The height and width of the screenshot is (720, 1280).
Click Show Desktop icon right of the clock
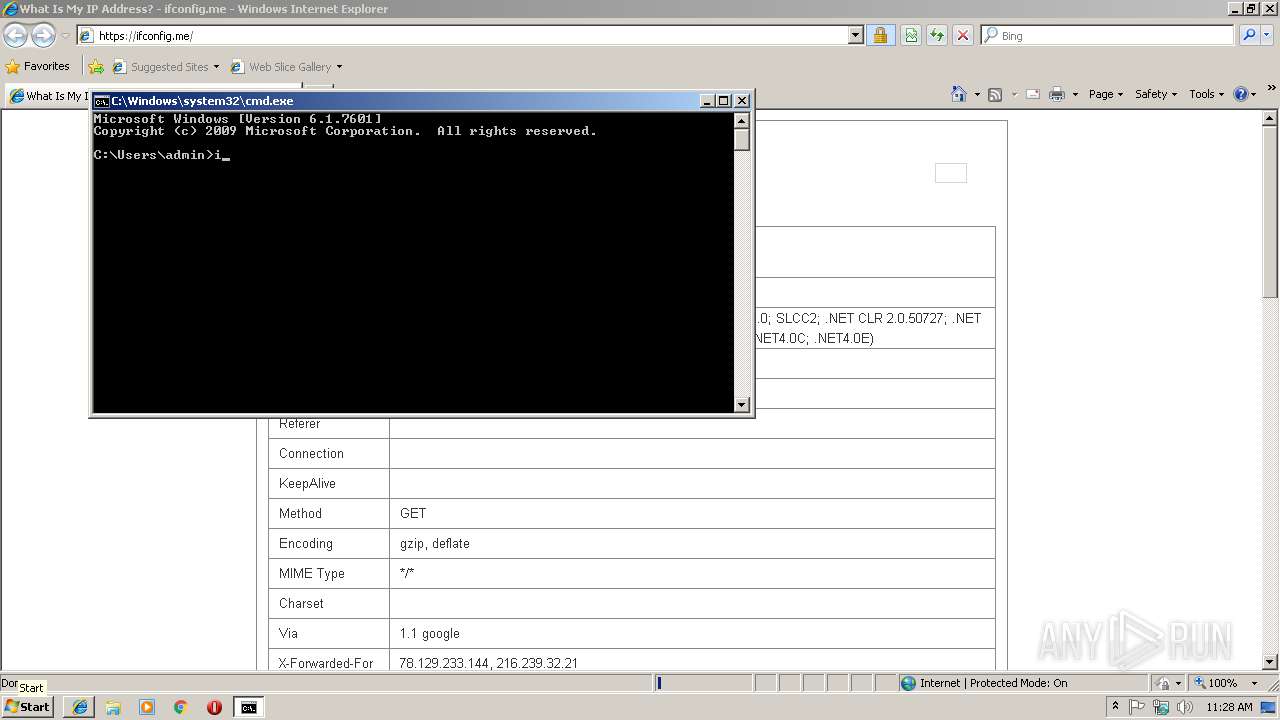[x=1270, y=707]
